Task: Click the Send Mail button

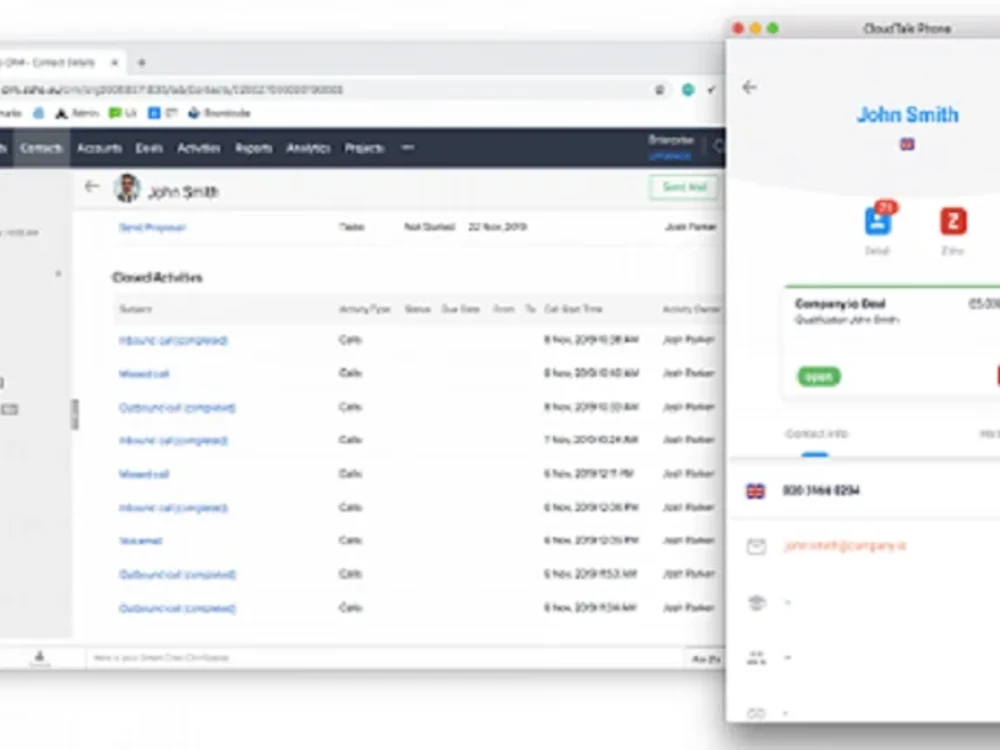Action: [x=684, y=186]
